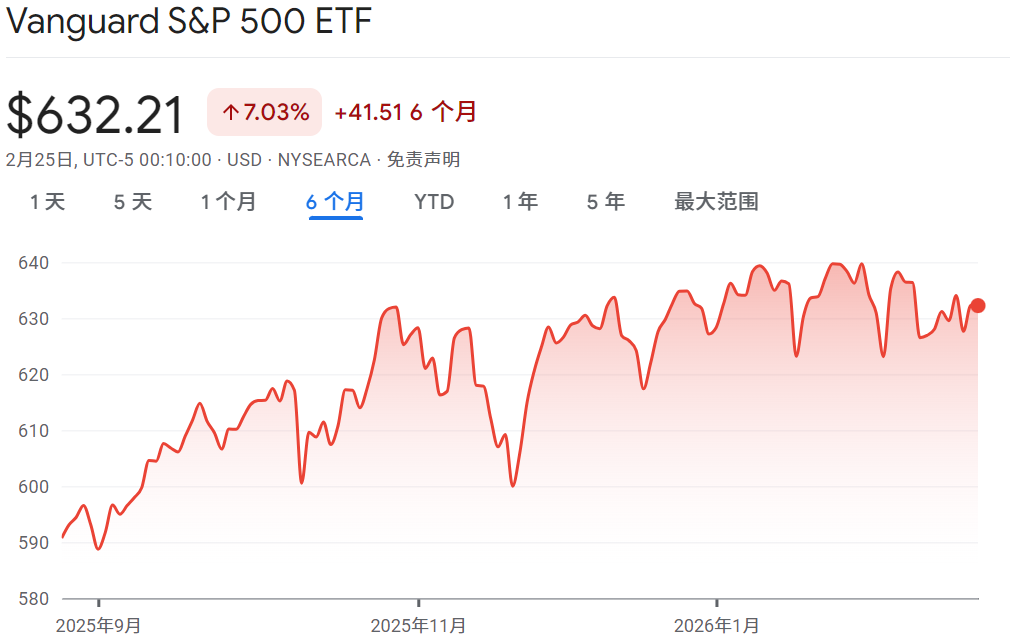Select the 5 年 range option
The width and height of the screenshot is (1010, 642).
[x=604, y=201]
